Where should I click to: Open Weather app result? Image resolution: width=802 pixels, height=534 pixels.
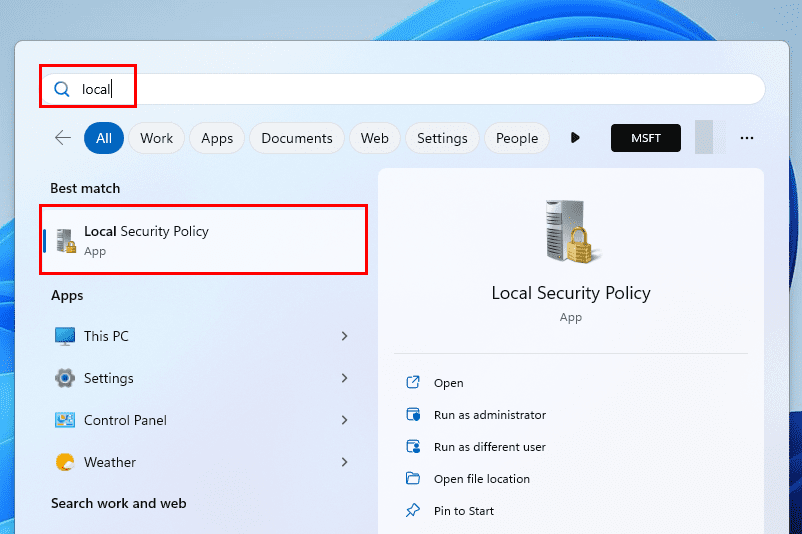coord(204,462)
